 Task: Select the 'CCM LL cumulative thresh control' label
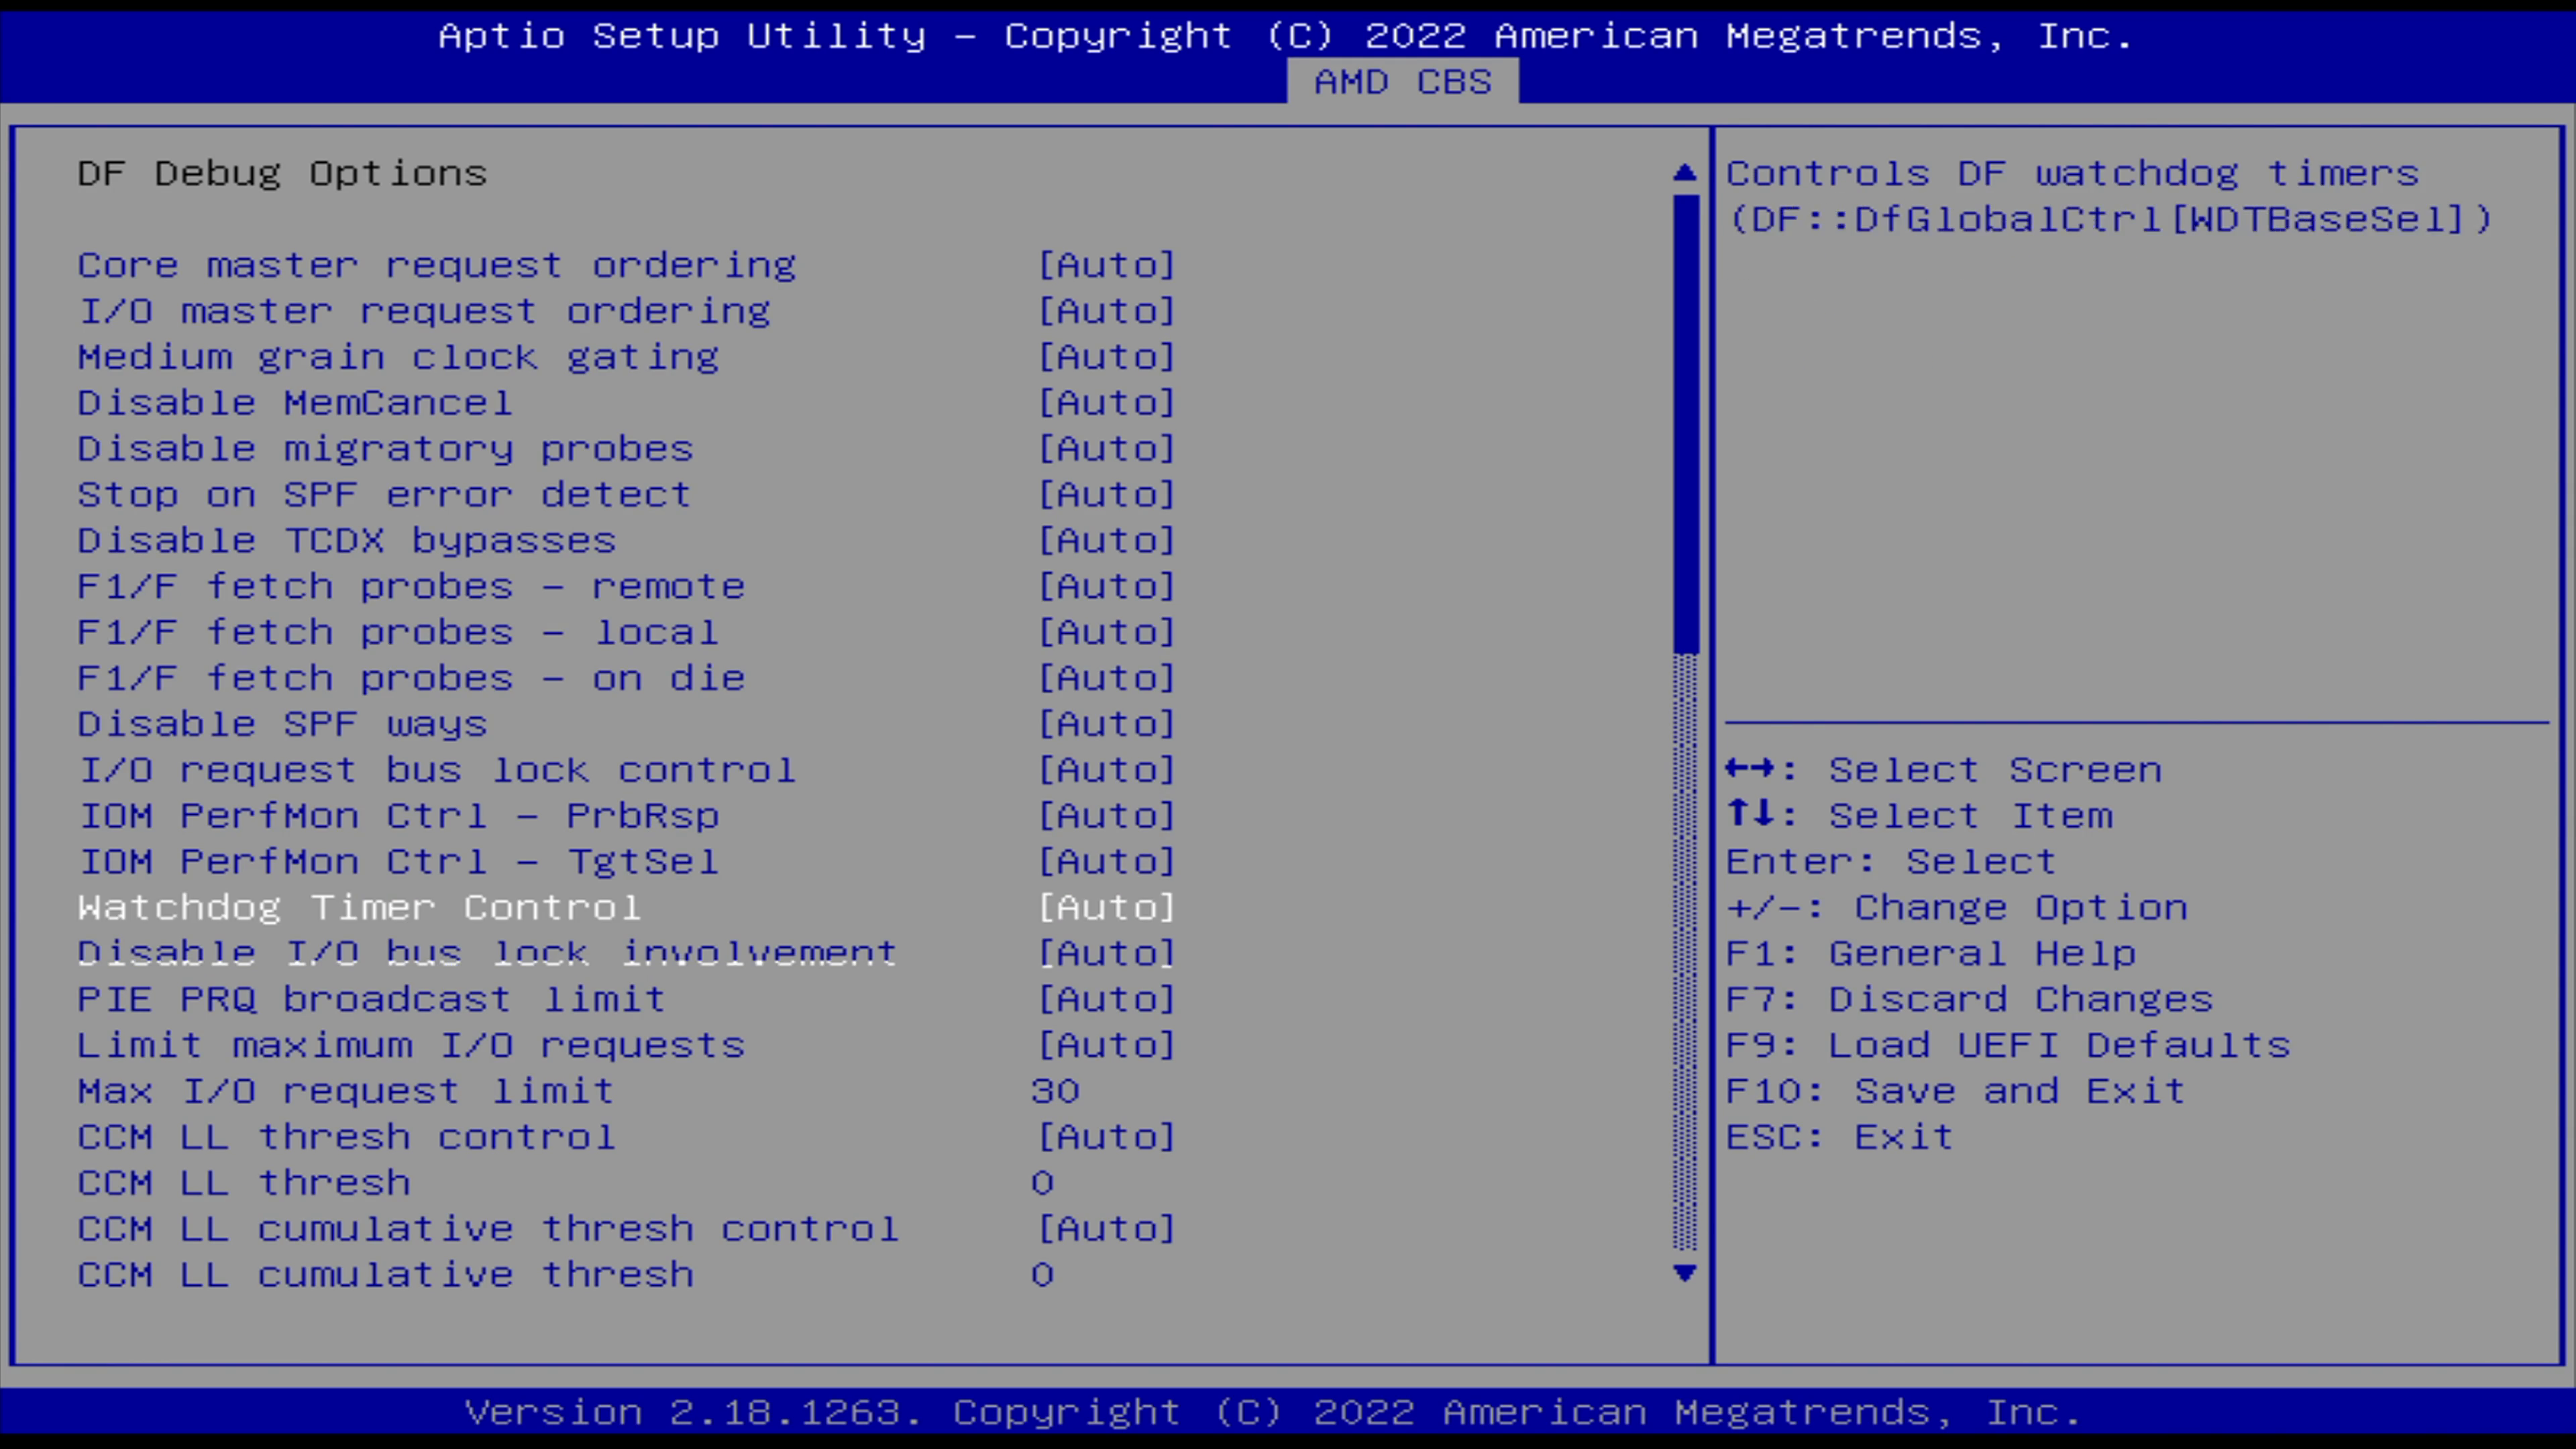488,1229
